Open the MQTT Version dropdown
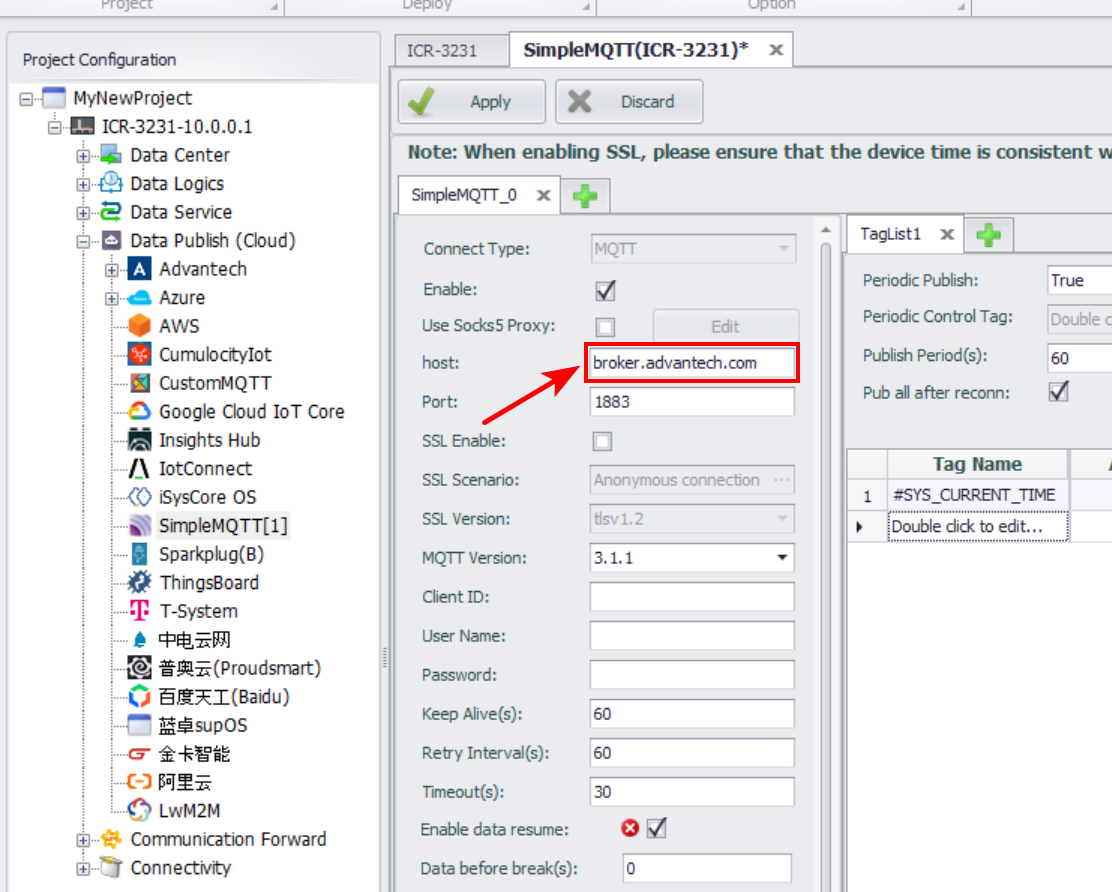1112x892 pixels. 782,558
